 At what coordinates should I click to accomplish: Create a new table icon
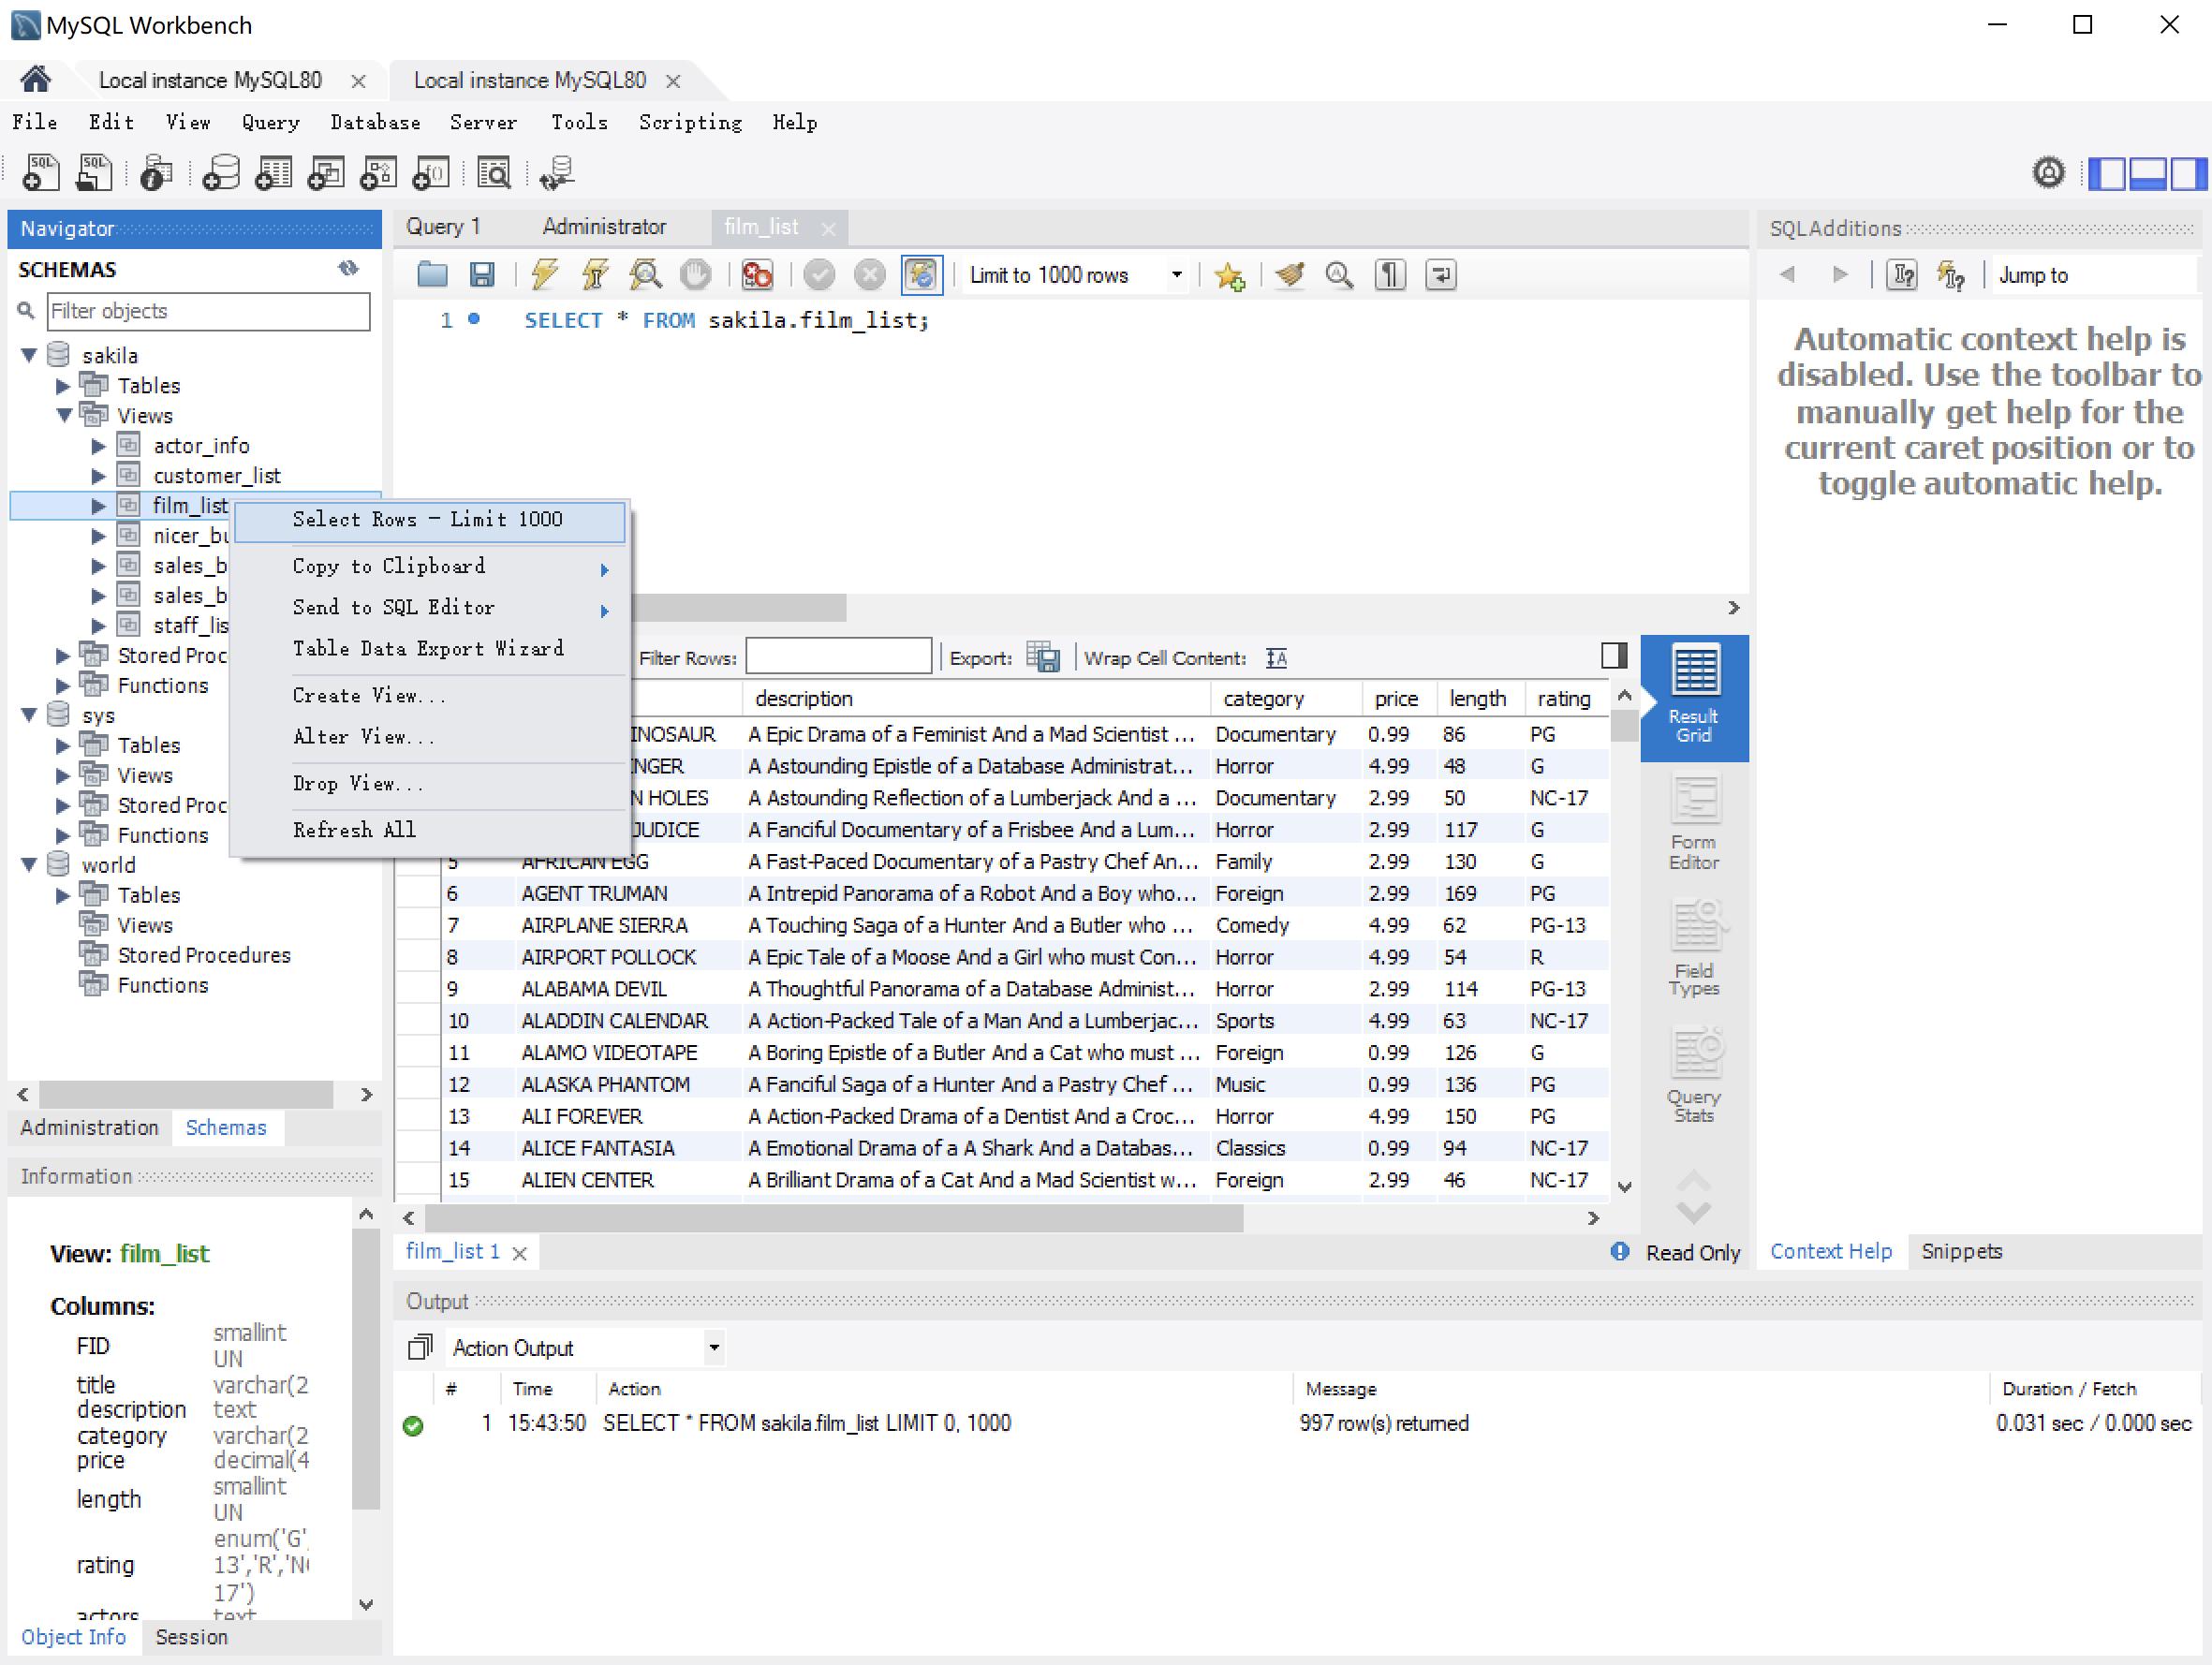[x=273, y=173]
